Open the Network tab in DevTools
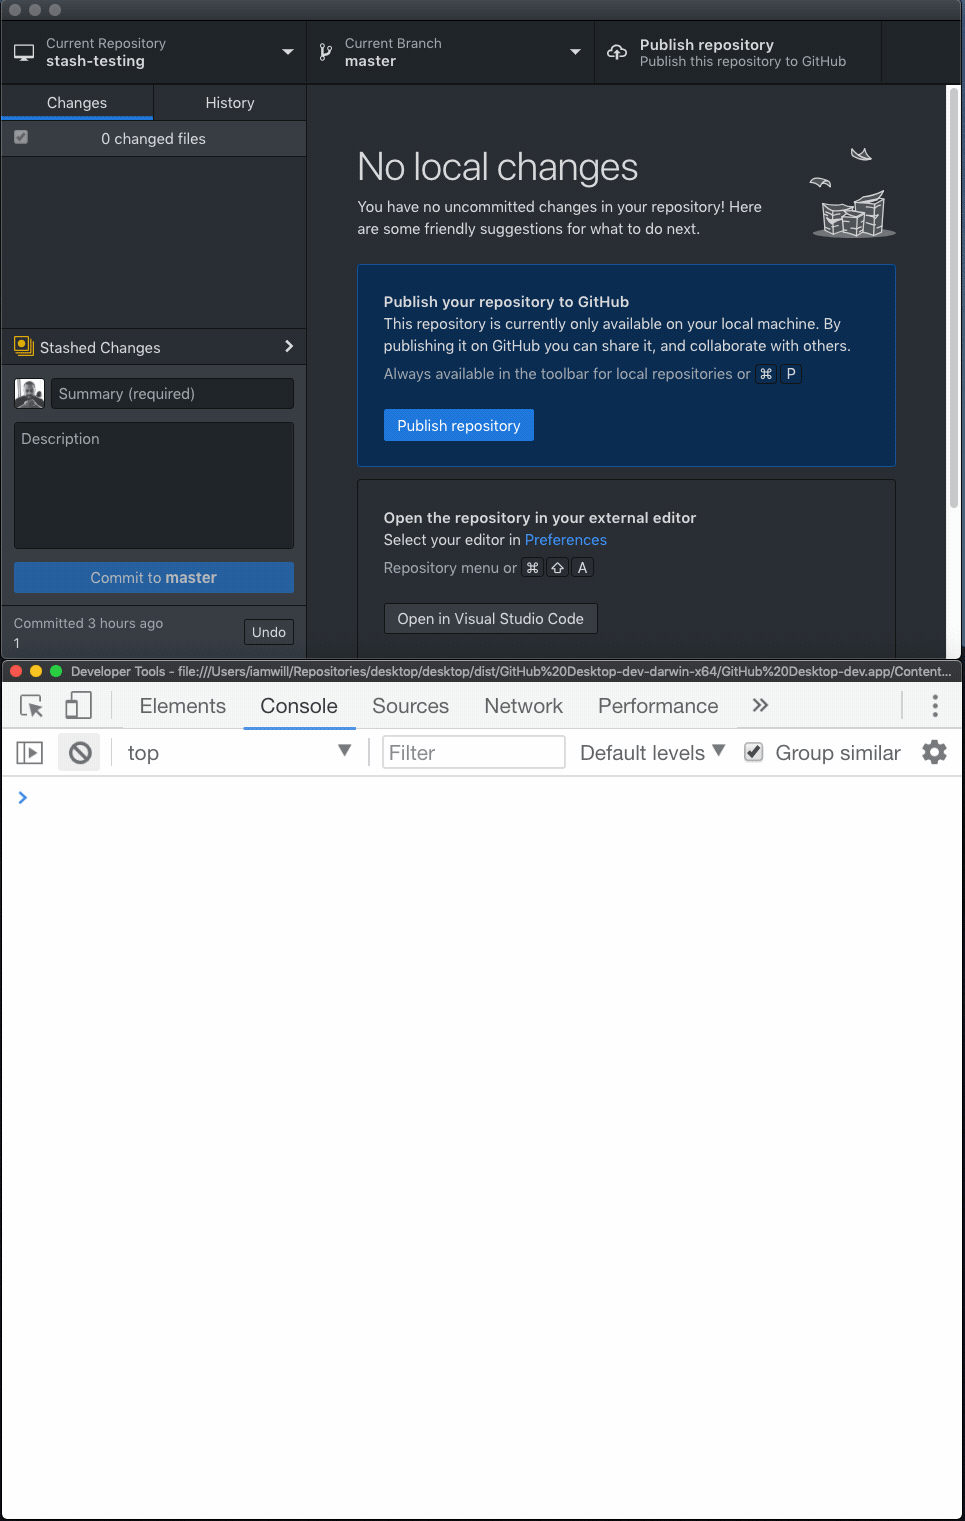The image size is (965, 1521). click(523, 705)
